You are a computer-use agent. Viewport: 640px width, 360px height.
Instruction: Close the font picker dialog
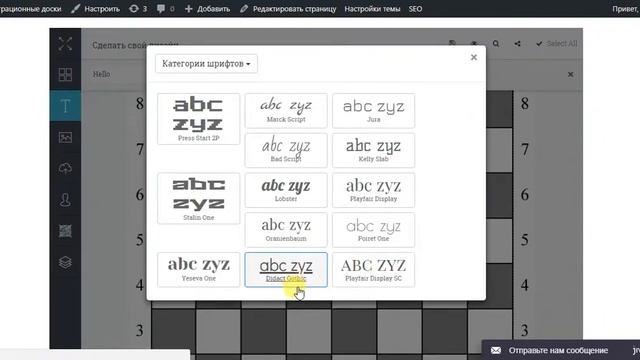coord(473,57)
